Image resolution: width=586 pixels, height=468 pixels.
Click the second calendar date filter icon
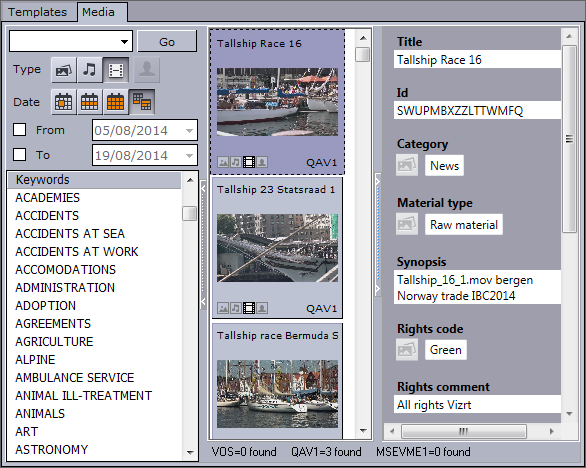point(90,102)
